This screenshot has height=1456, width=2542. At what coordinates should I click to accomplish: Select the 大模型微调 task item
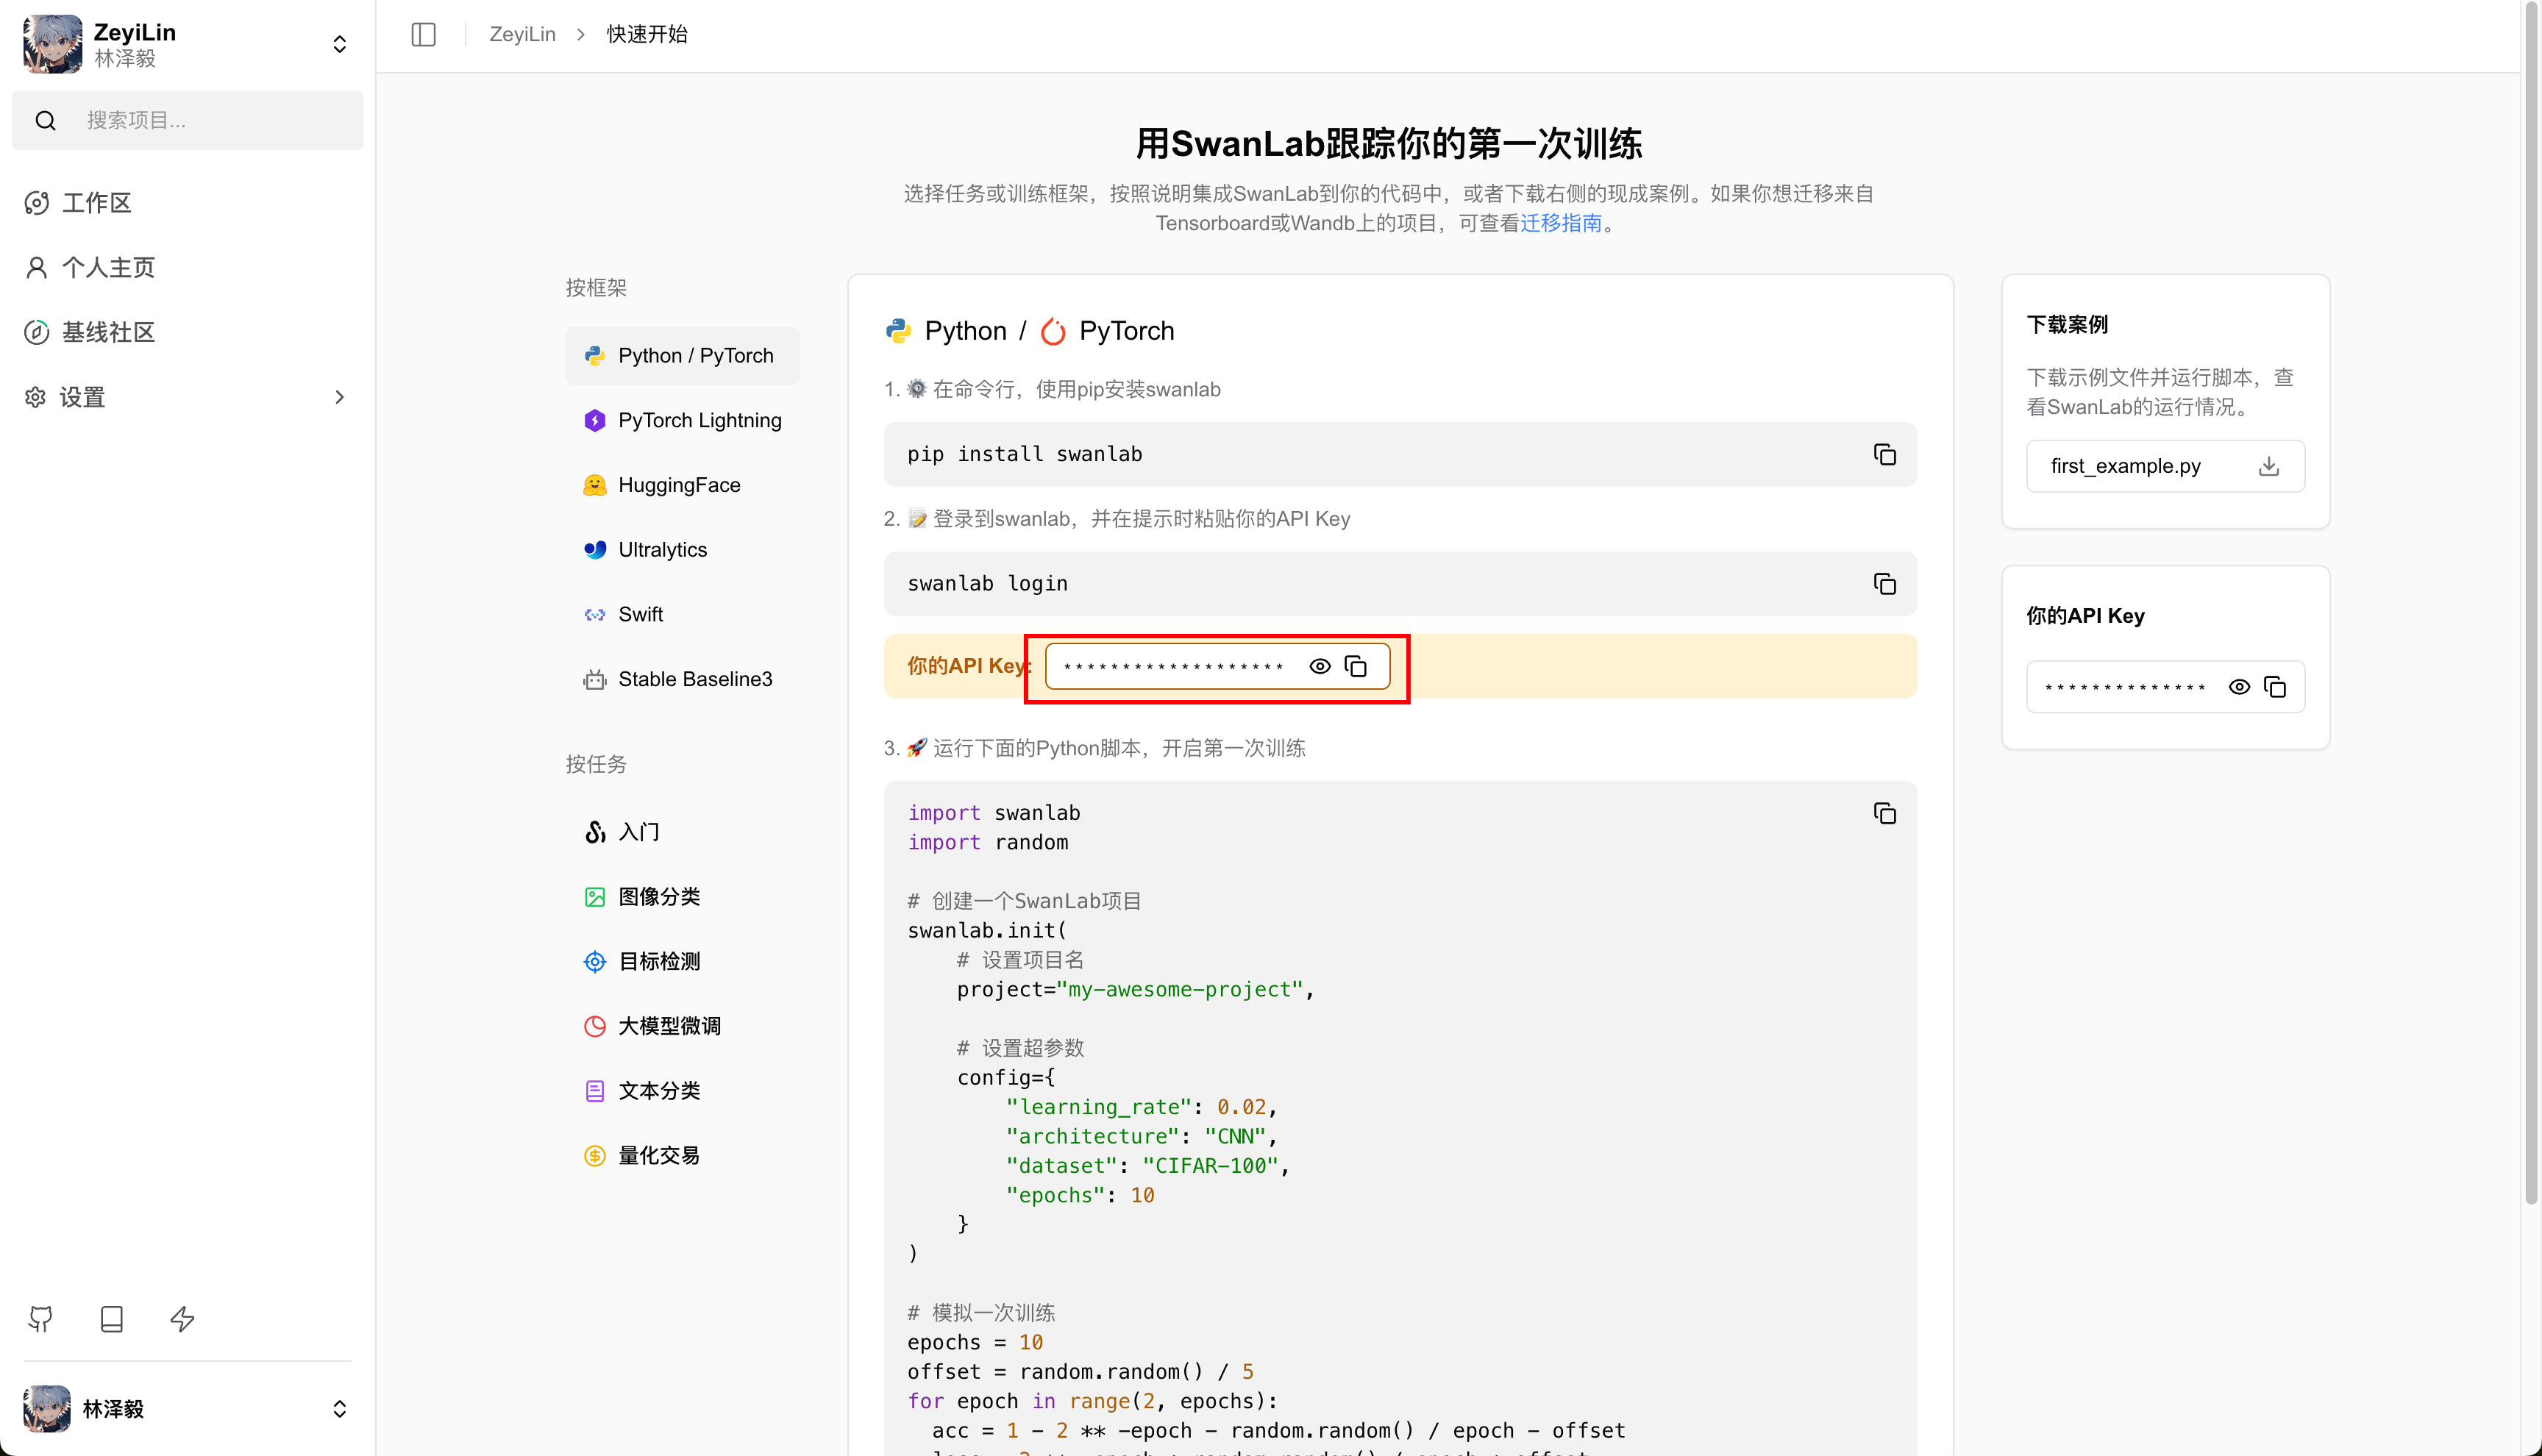coord(669,1026)
